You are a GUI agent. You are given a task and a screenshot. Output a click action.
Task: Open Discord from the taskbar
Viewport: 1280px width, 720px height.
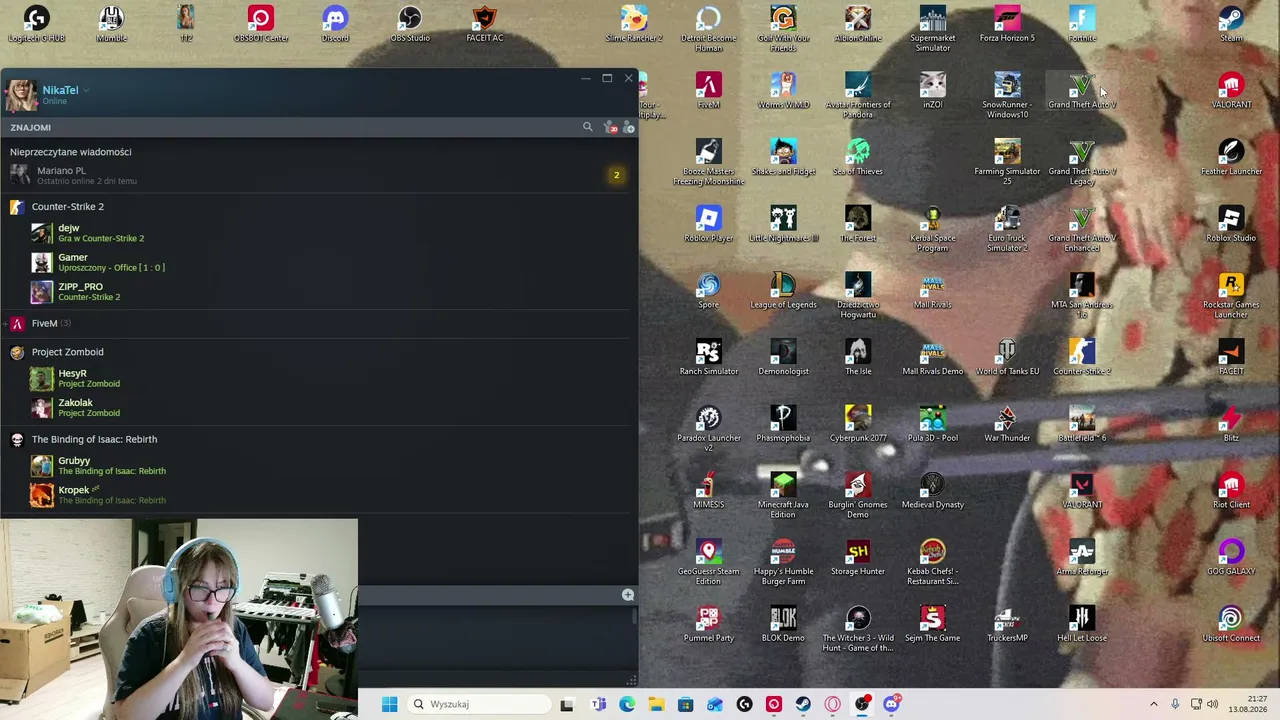(891, 704)
